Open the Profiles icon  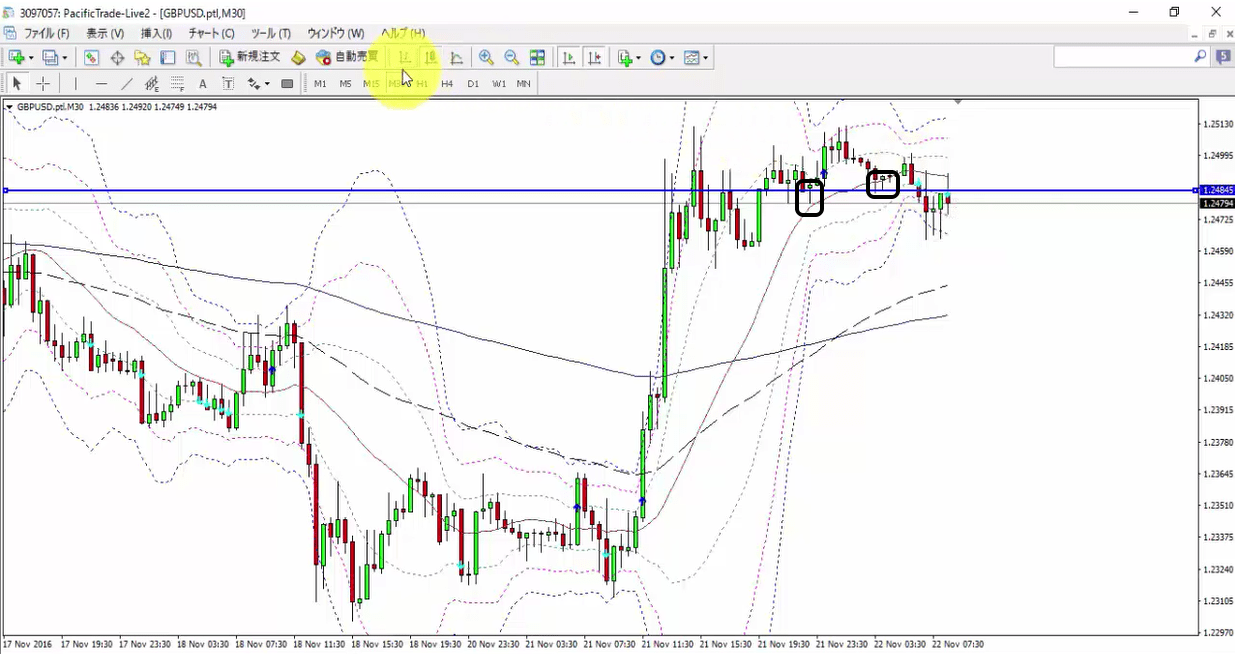[50, 58]
